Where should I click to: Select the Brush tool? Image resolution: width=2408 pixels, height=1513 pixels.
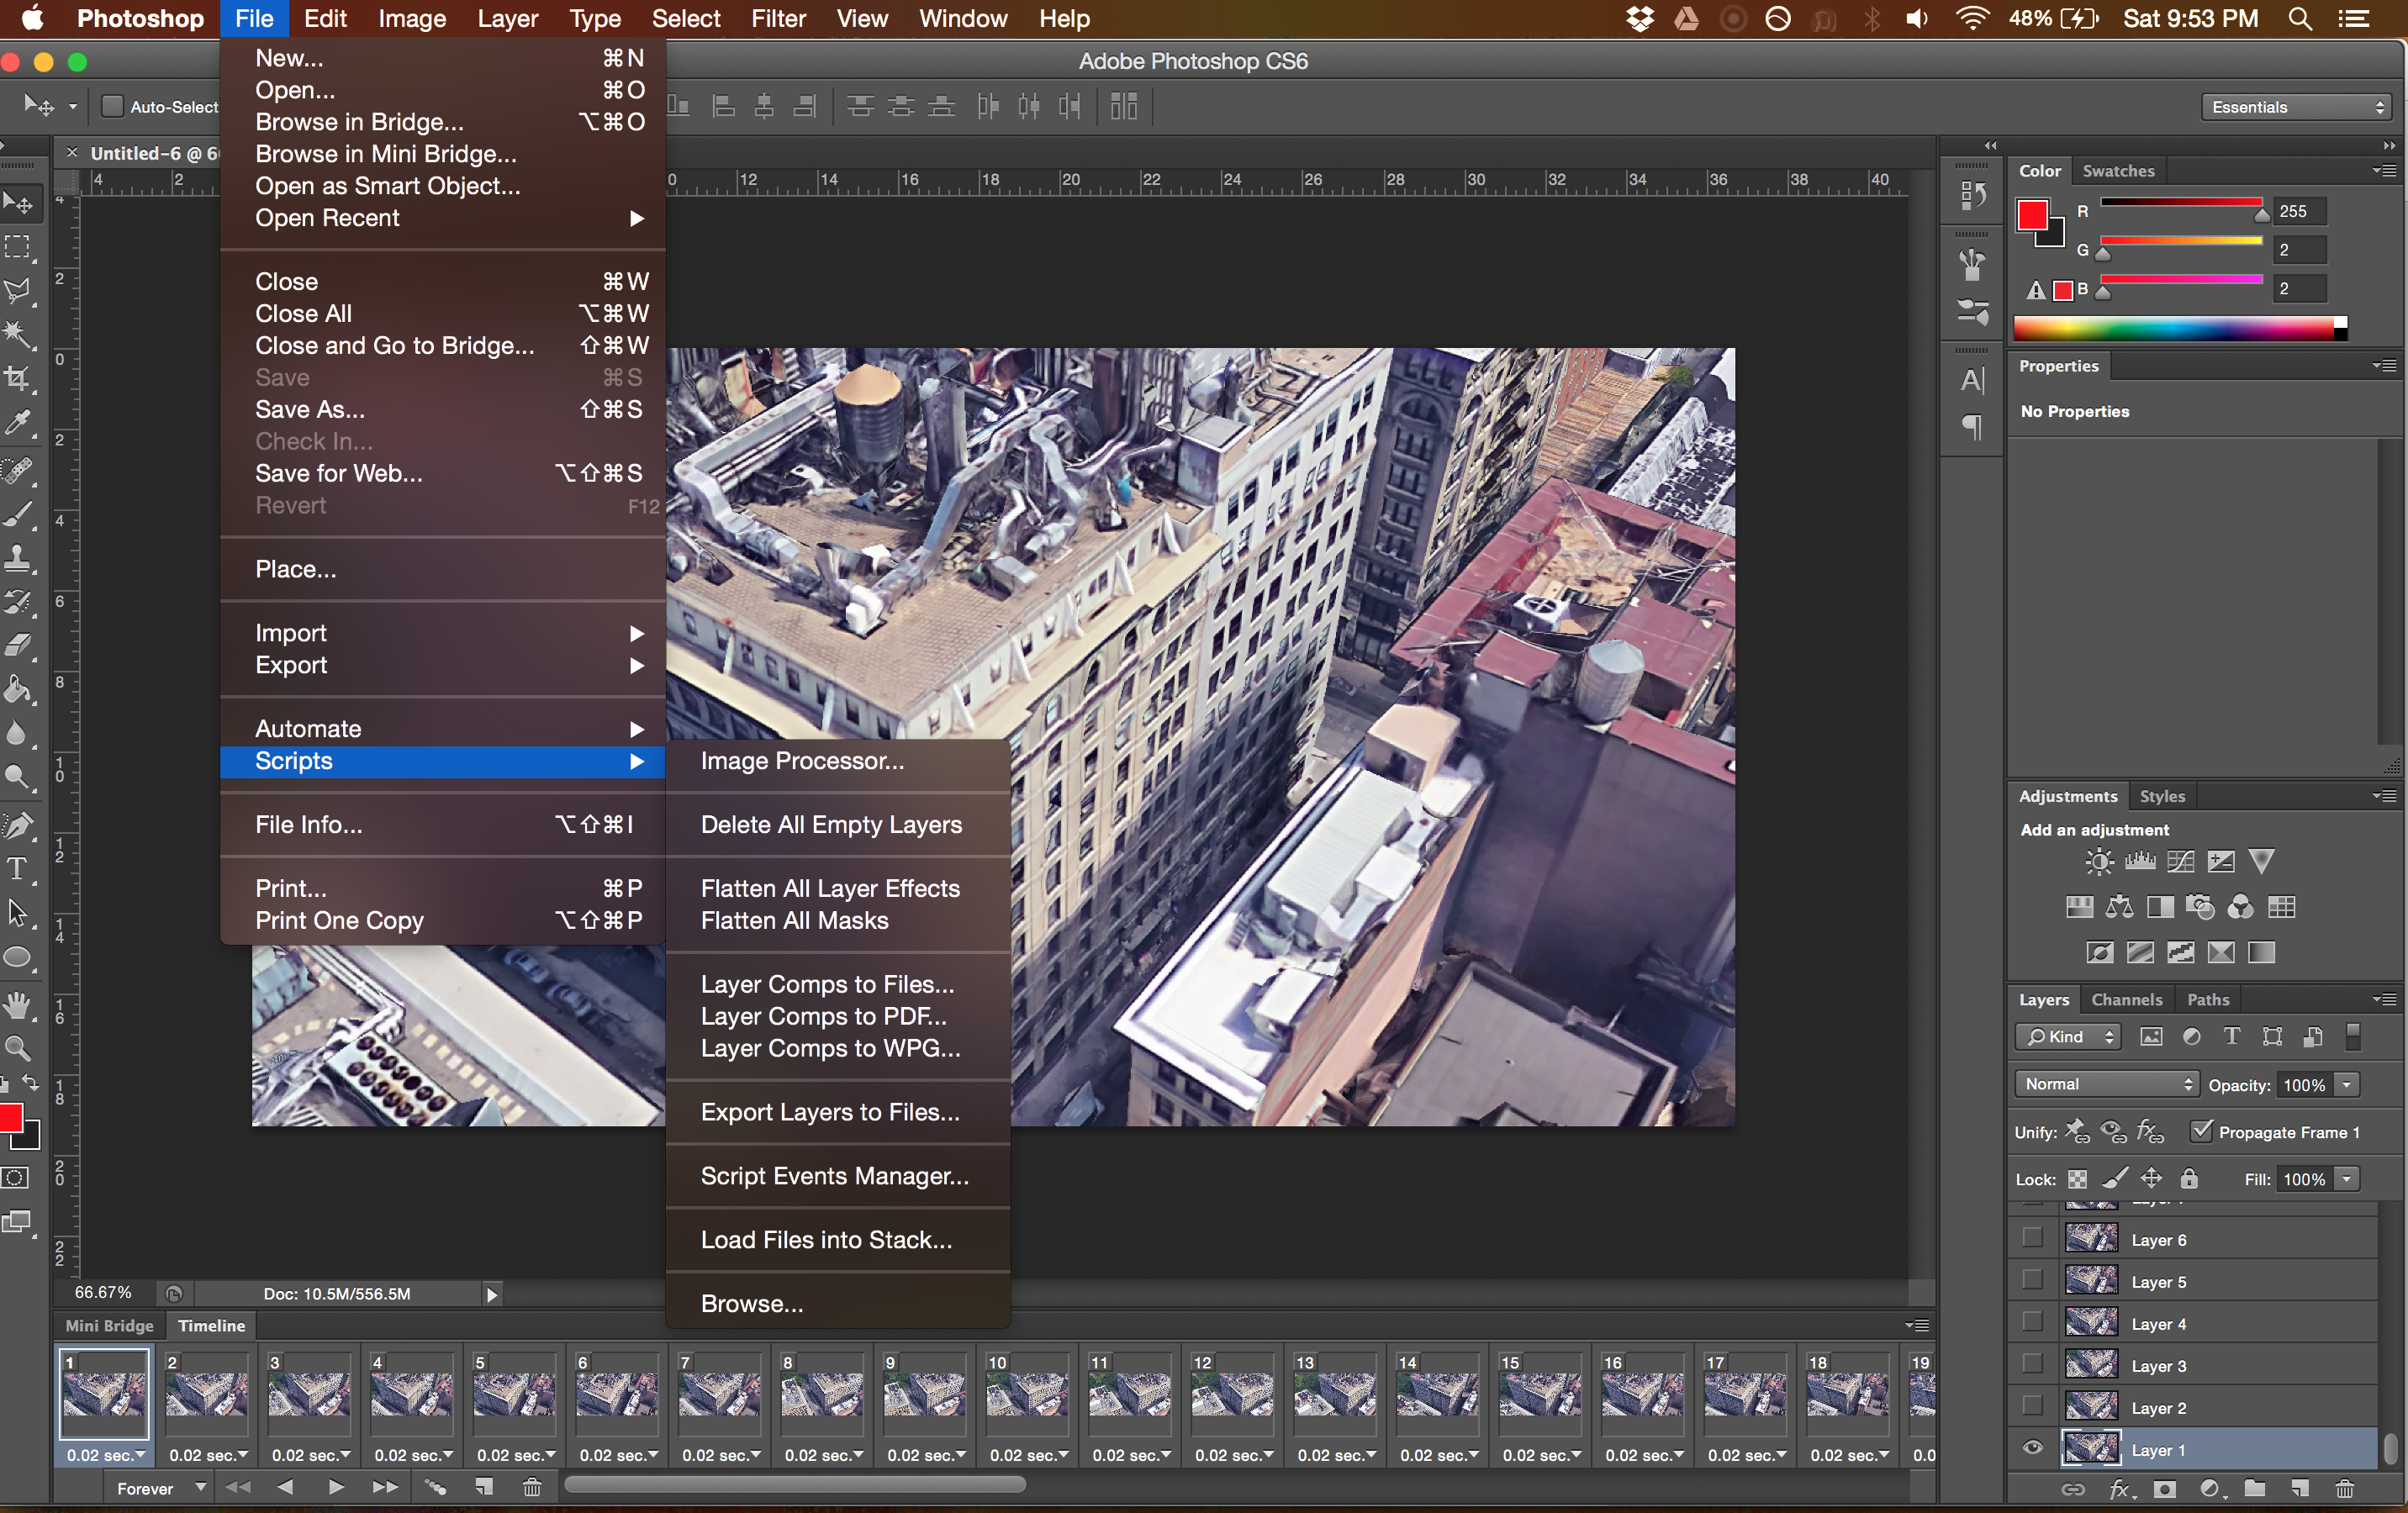coord(23,511)
